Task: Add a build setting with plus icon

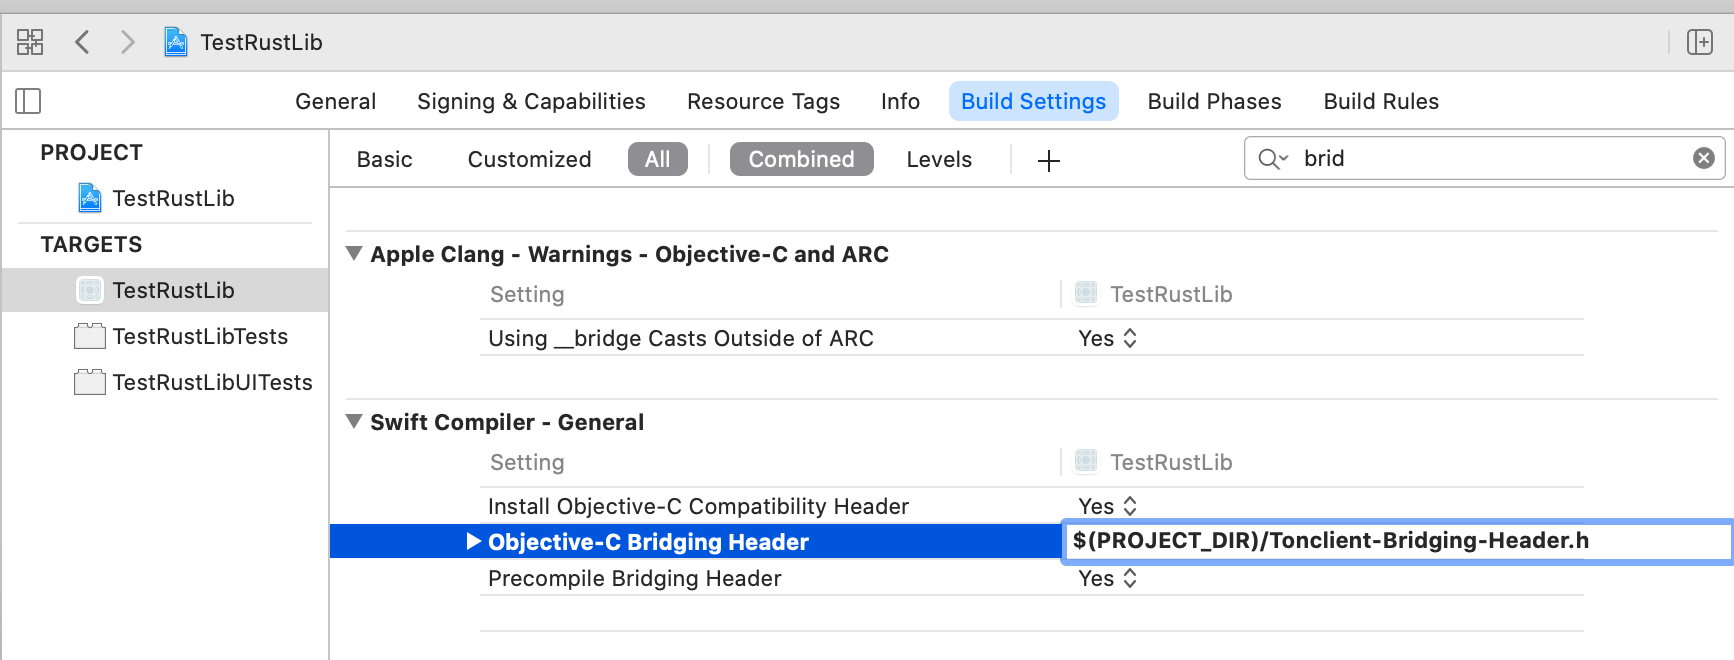Action: click(x=1049, y=160)
